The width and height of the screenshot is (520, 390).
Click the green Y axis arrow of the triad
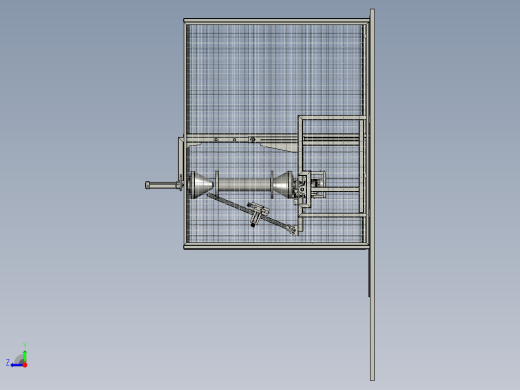click(x=25, y=356)
